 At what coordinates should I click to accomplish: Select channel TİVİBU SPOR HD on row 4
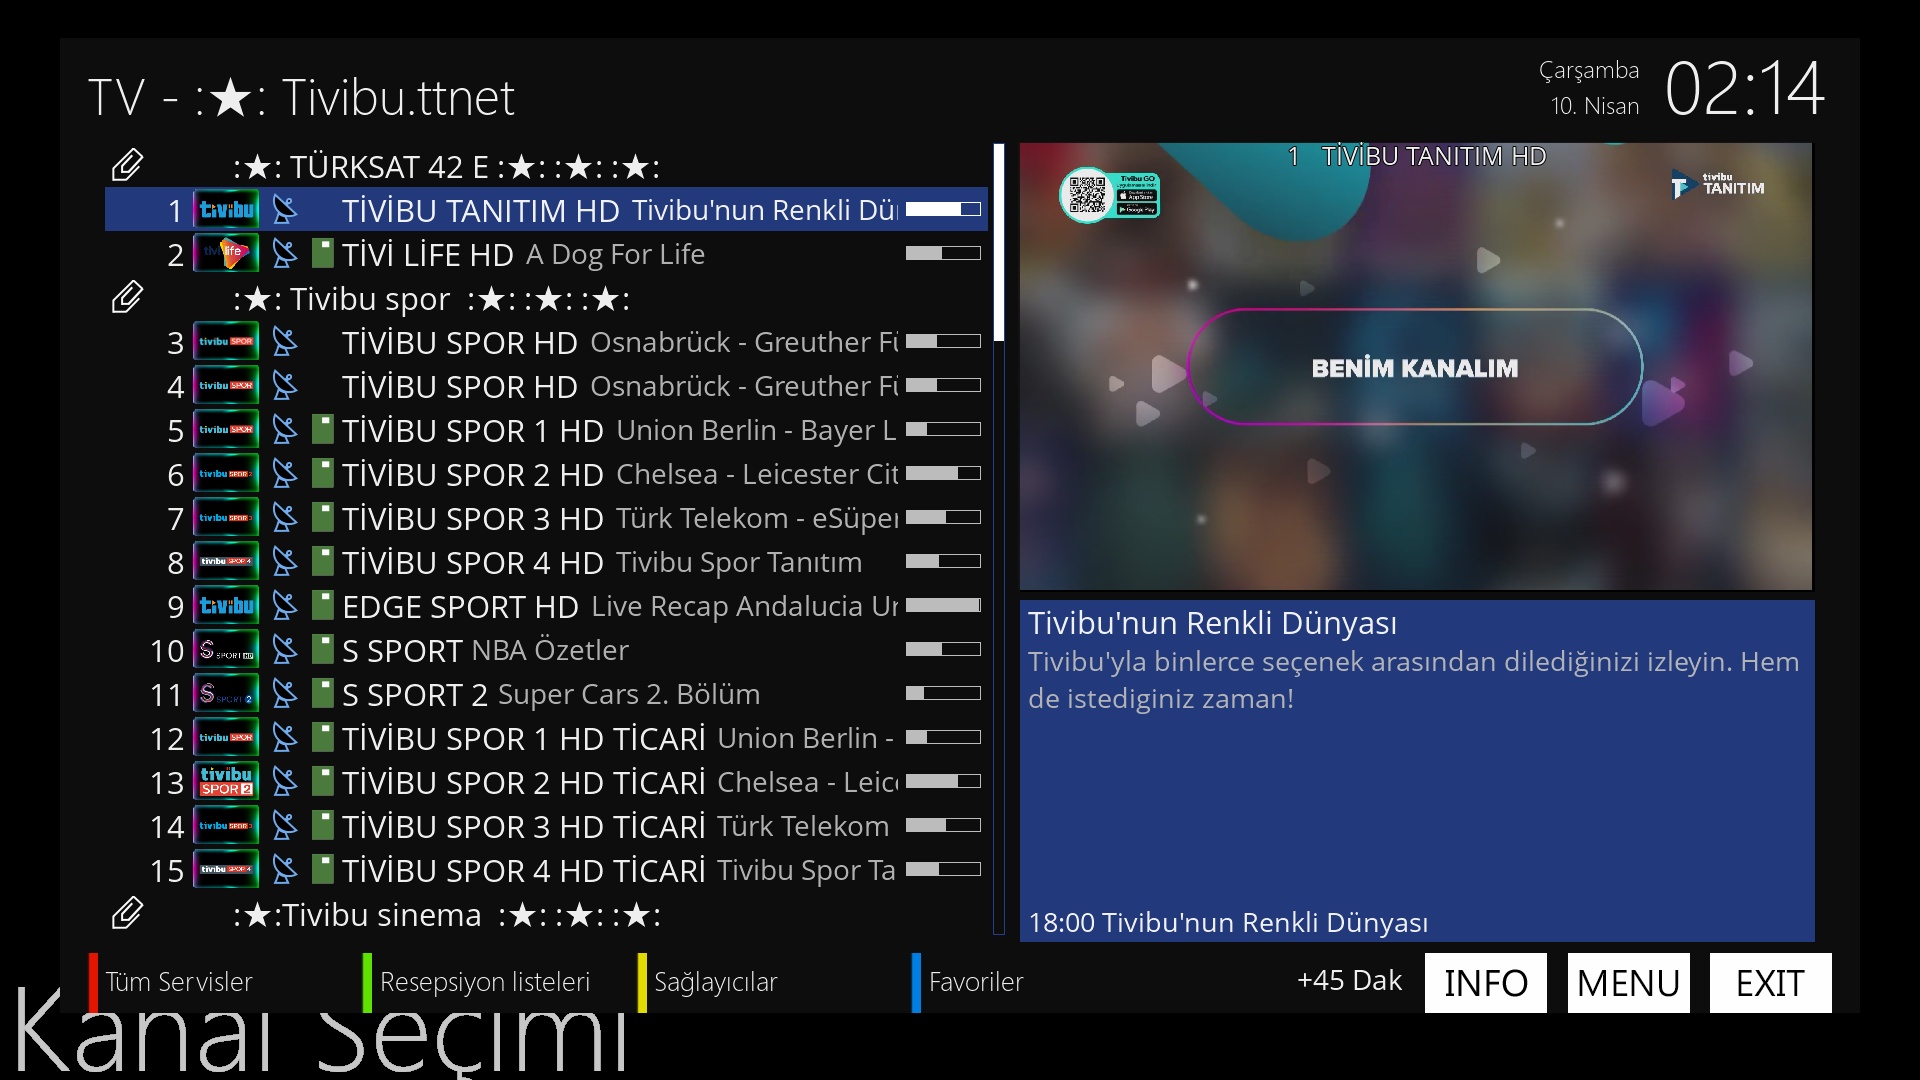pyautogui.click(x=546, y=386)
